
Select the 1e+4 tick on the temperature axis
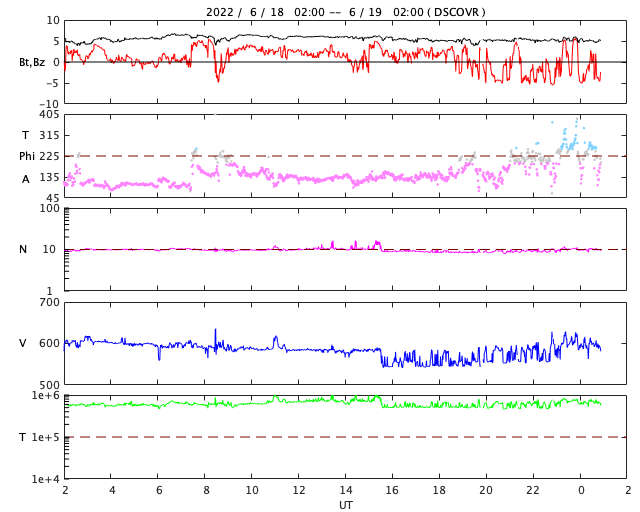[x=46, y=479]
